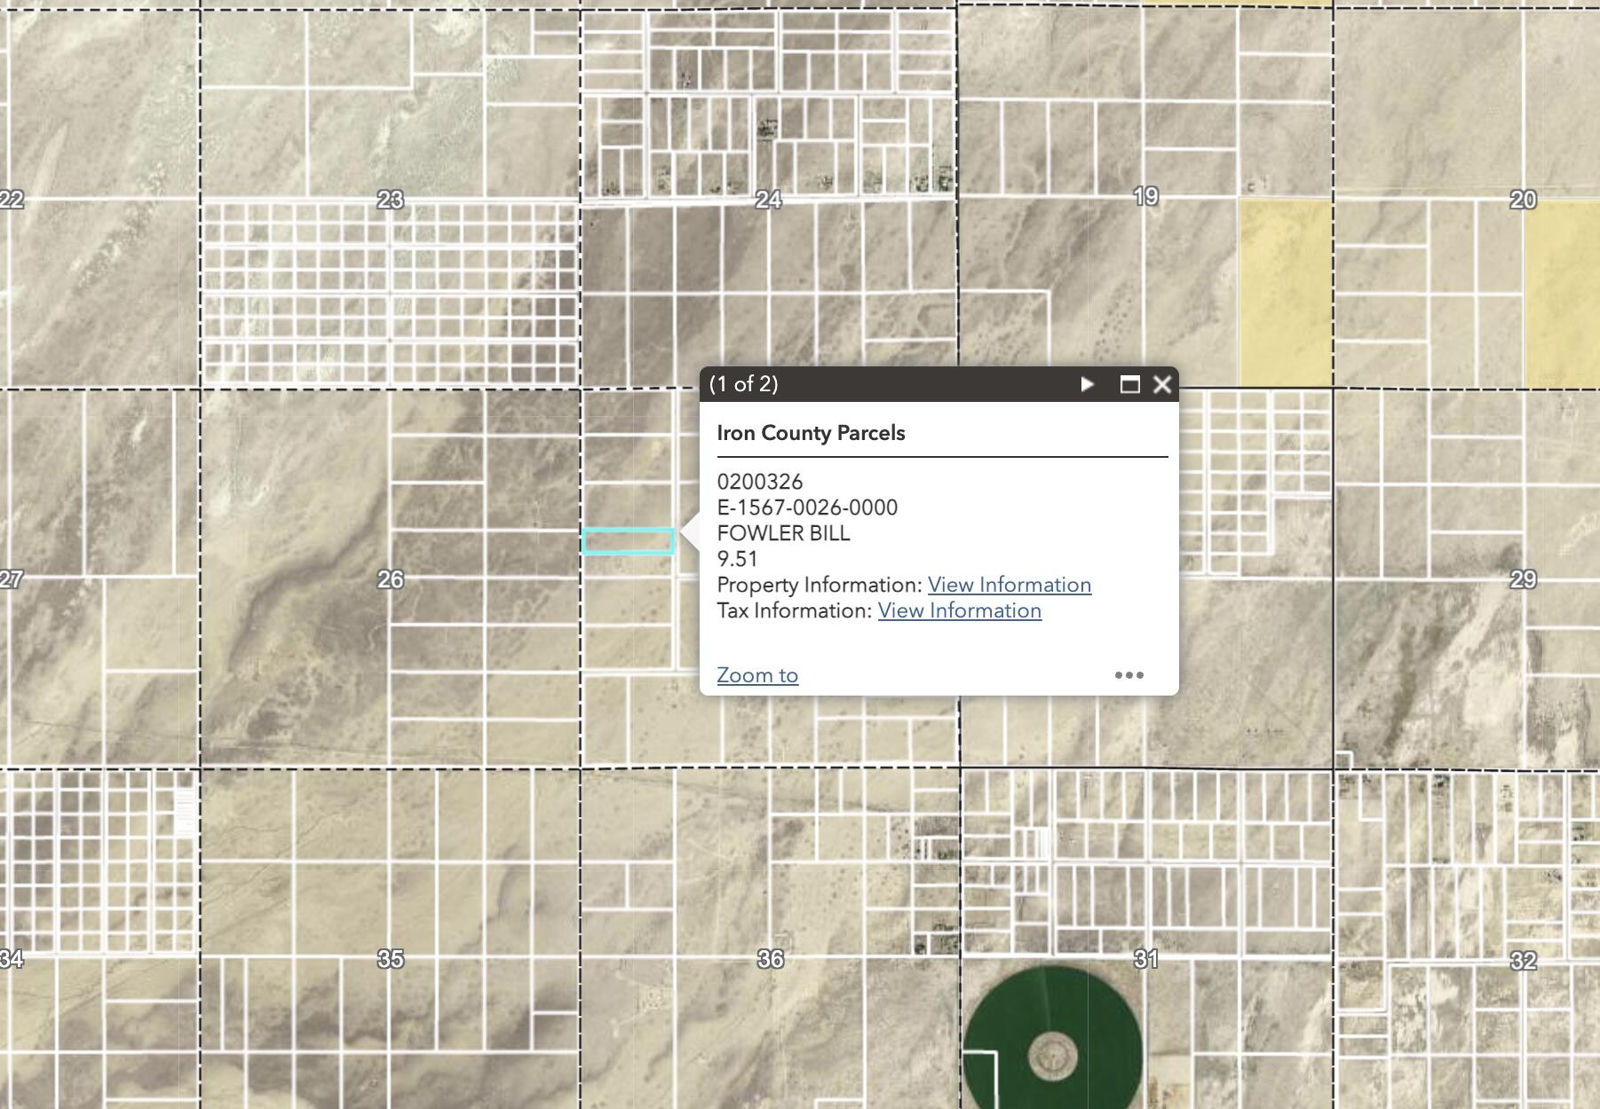Click the (1 of 2) counter

click(743, 384)
